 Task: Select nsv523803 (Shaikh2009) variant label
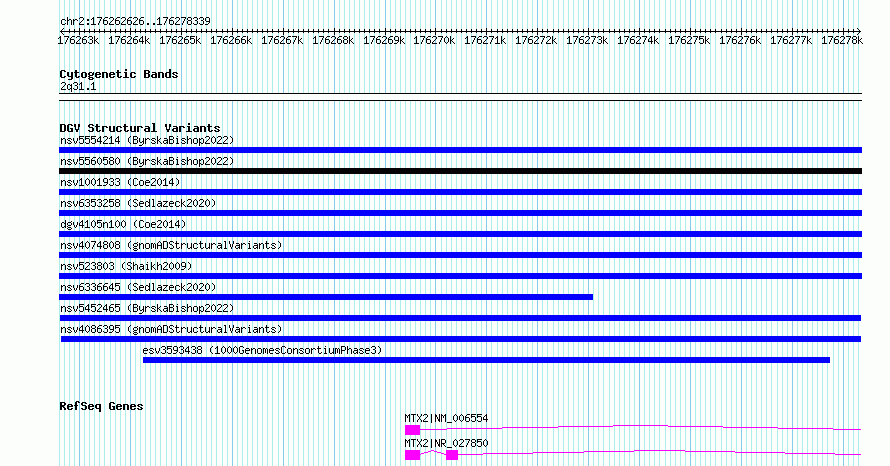pos(126,266)
